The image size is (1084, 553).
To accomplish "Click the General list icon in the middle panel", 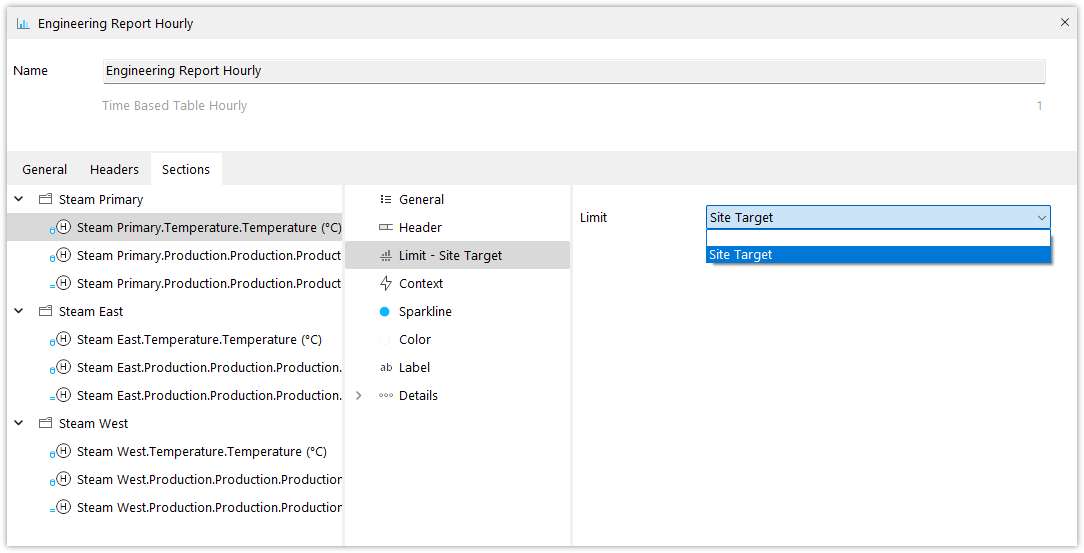I will point(386,199).
